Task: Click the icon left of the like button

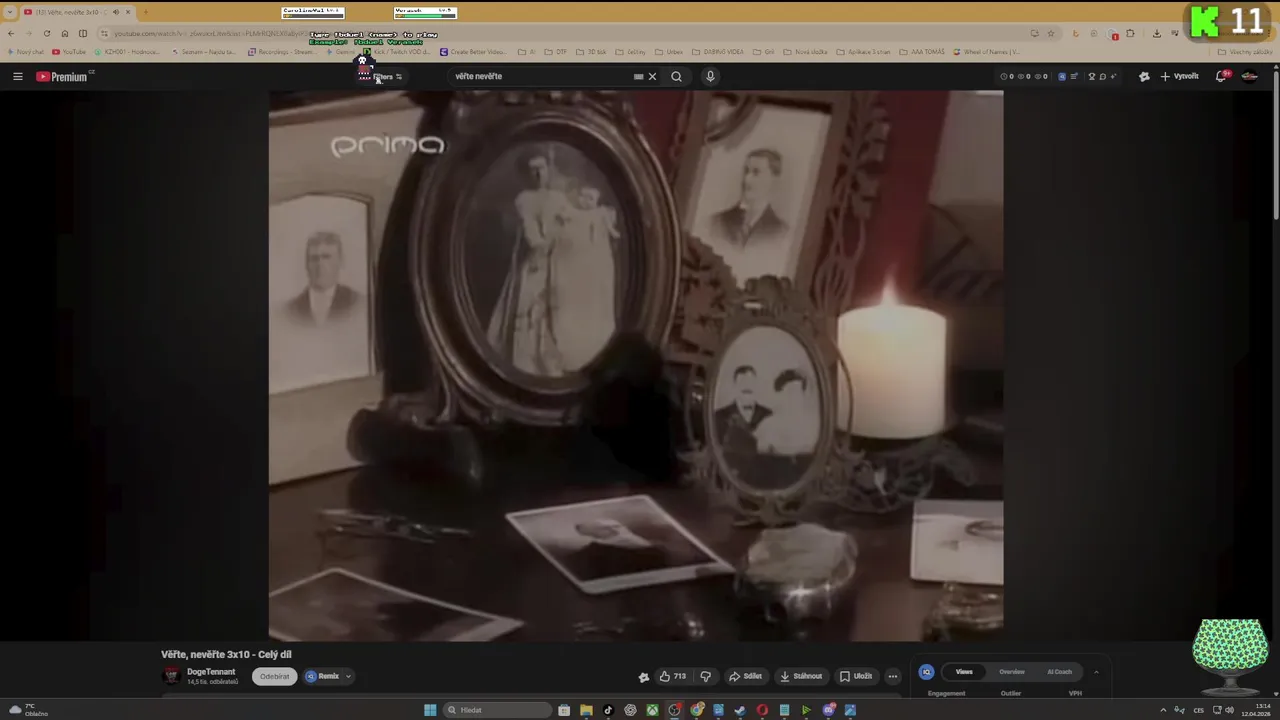Action: [644, 677]
